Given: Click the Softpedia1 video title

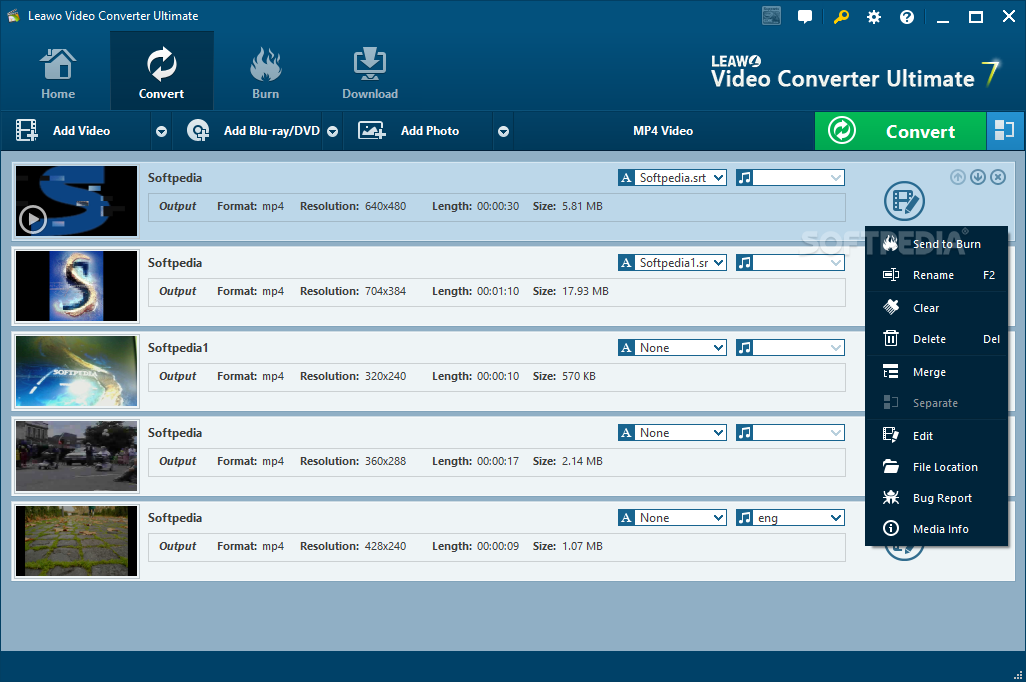Looking at the screenshot, I should pos(178,348).
